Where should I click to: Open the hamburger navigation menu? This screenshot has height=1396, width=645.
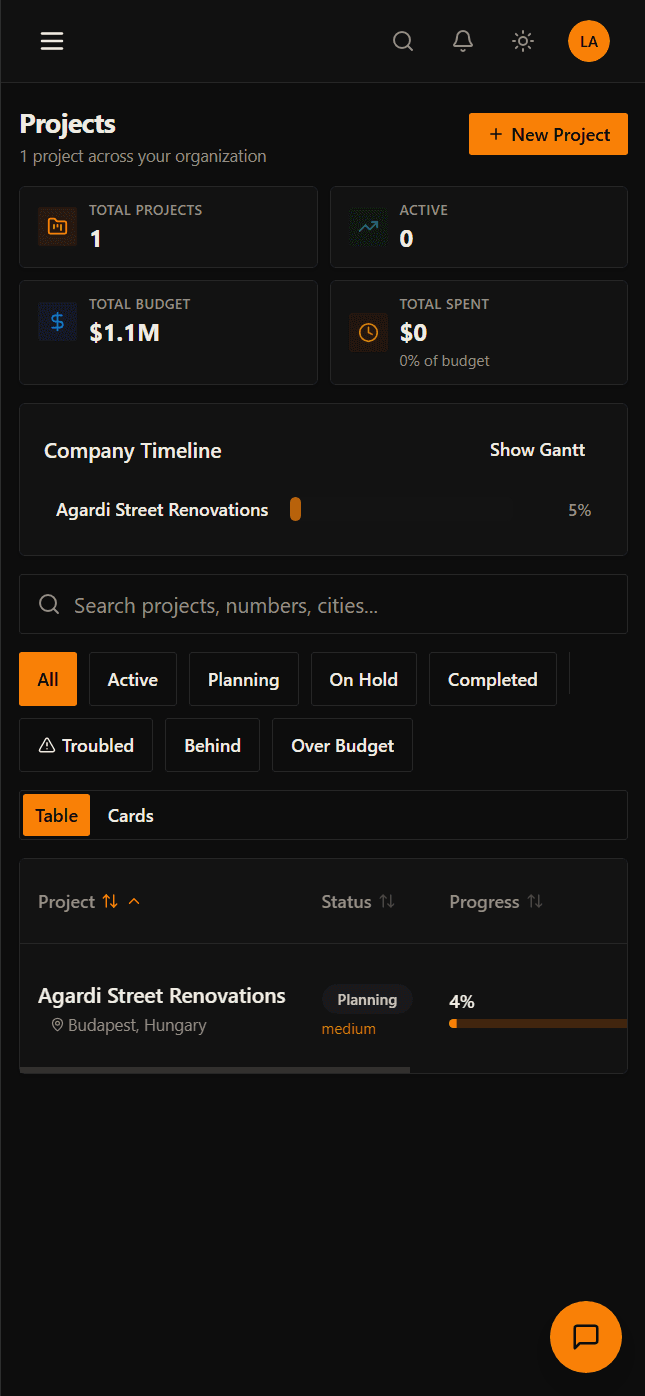pyautogui.click(x=51, y=41)
